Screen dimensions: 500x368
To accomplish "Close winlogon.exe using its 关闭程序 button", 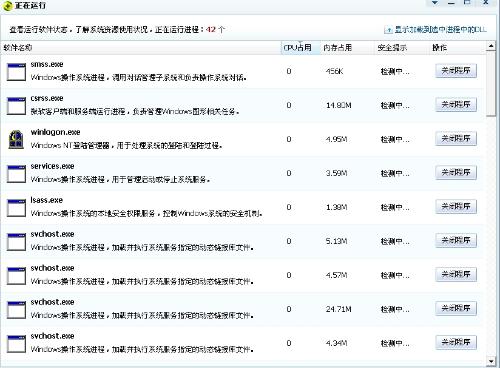I will [456, 139].
